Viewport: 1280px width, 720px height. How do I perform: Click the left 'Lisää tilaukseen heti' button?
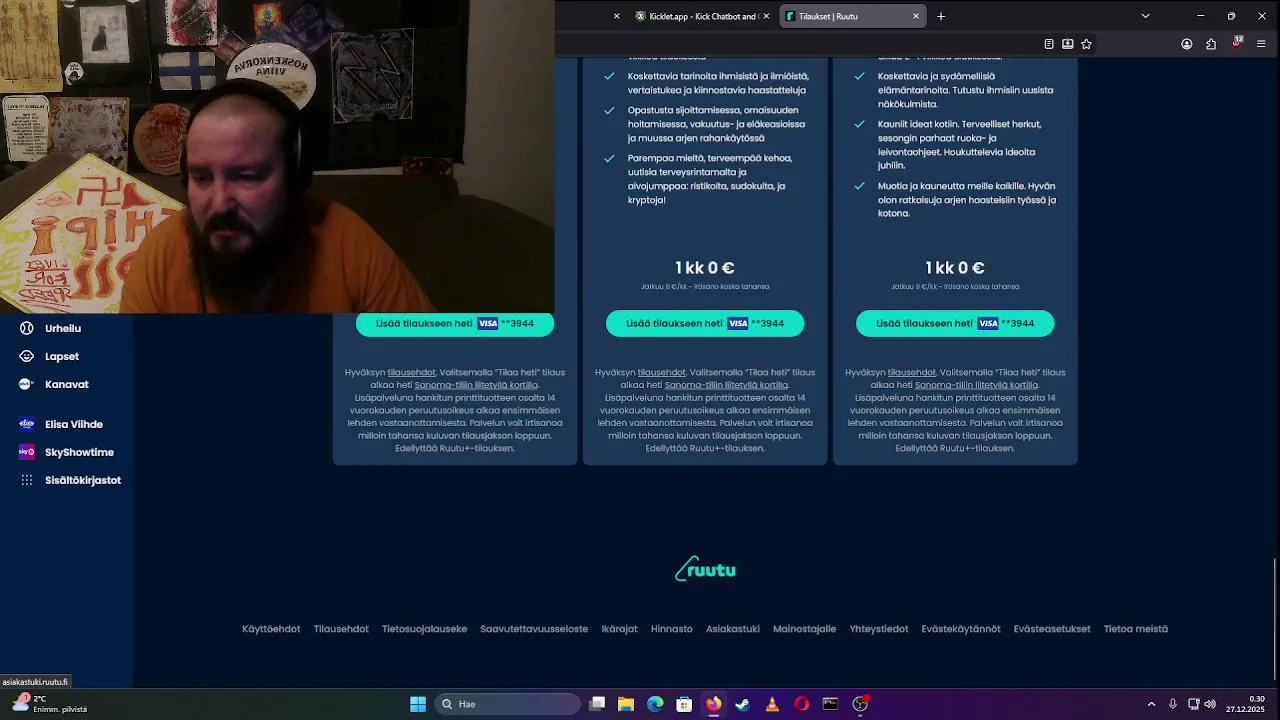(x=455, y=323)
